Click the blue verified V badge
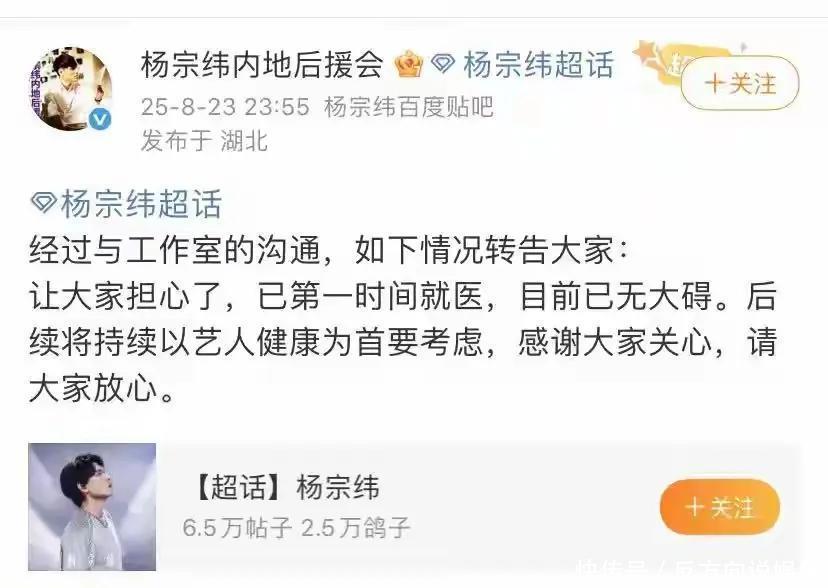 (99, 119)
